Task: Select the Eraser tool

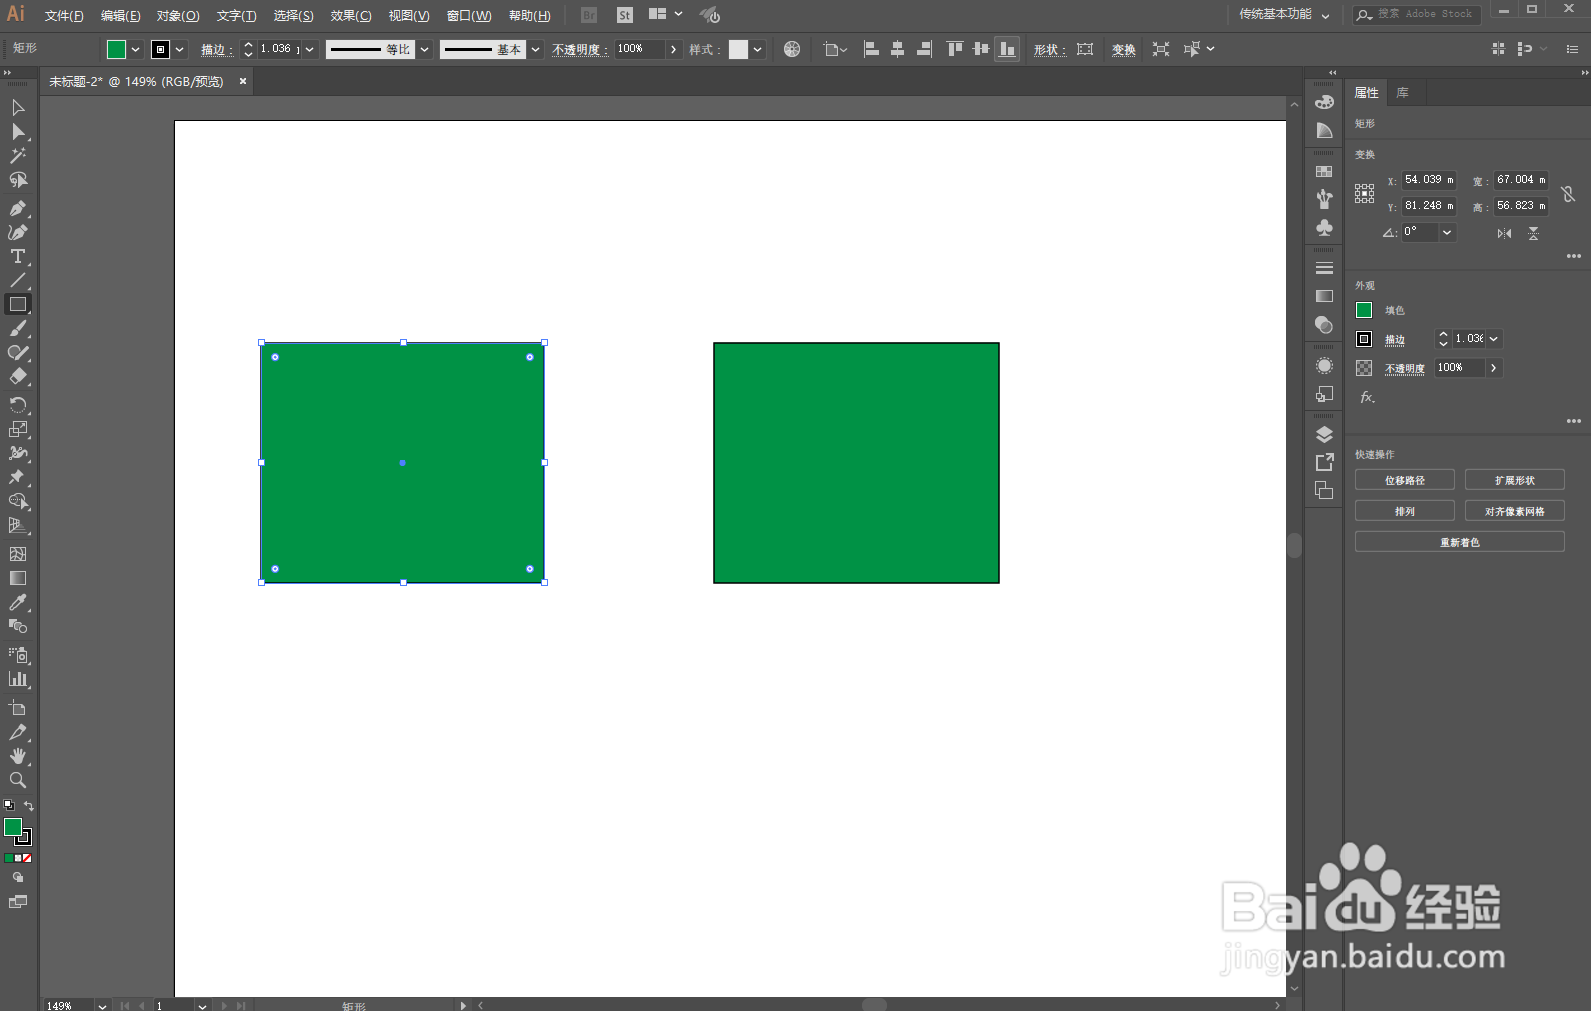Action: (18, 377)
